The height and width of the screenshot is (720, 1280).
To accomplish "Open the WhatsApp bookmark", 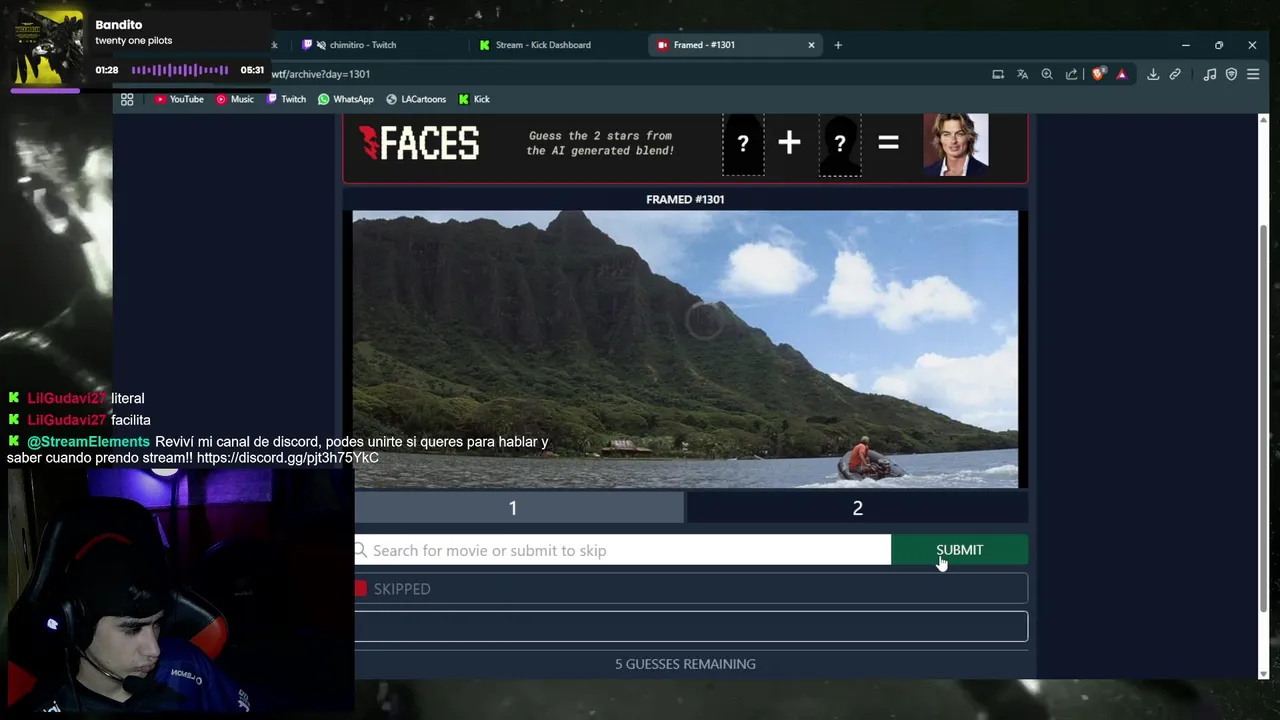I will click(346, 99).
